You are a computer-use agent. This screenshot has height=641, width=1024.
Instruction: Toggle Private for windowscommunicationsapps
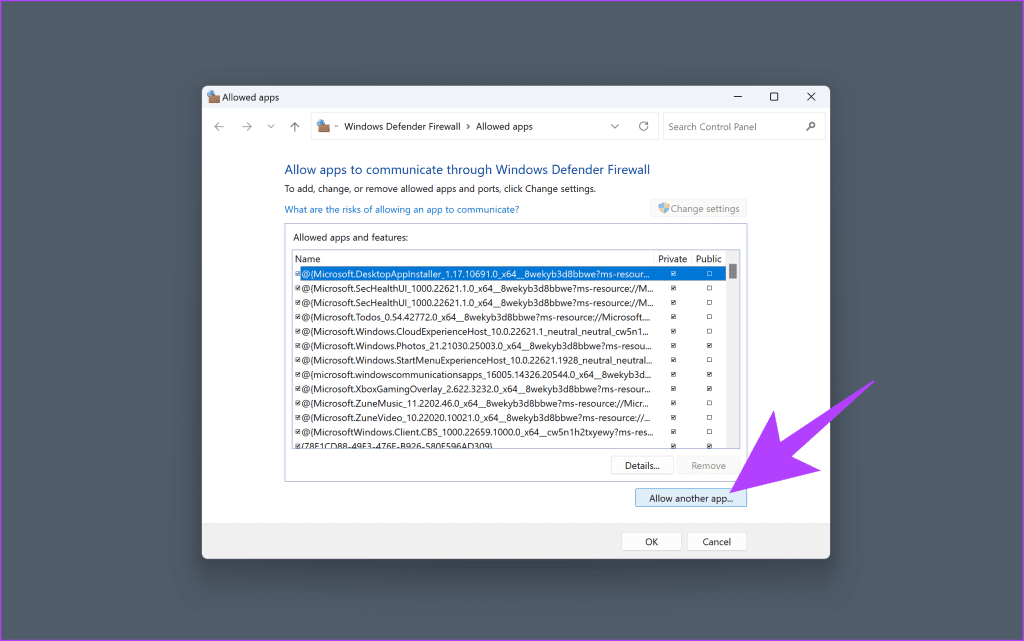[x=673, y=375]
